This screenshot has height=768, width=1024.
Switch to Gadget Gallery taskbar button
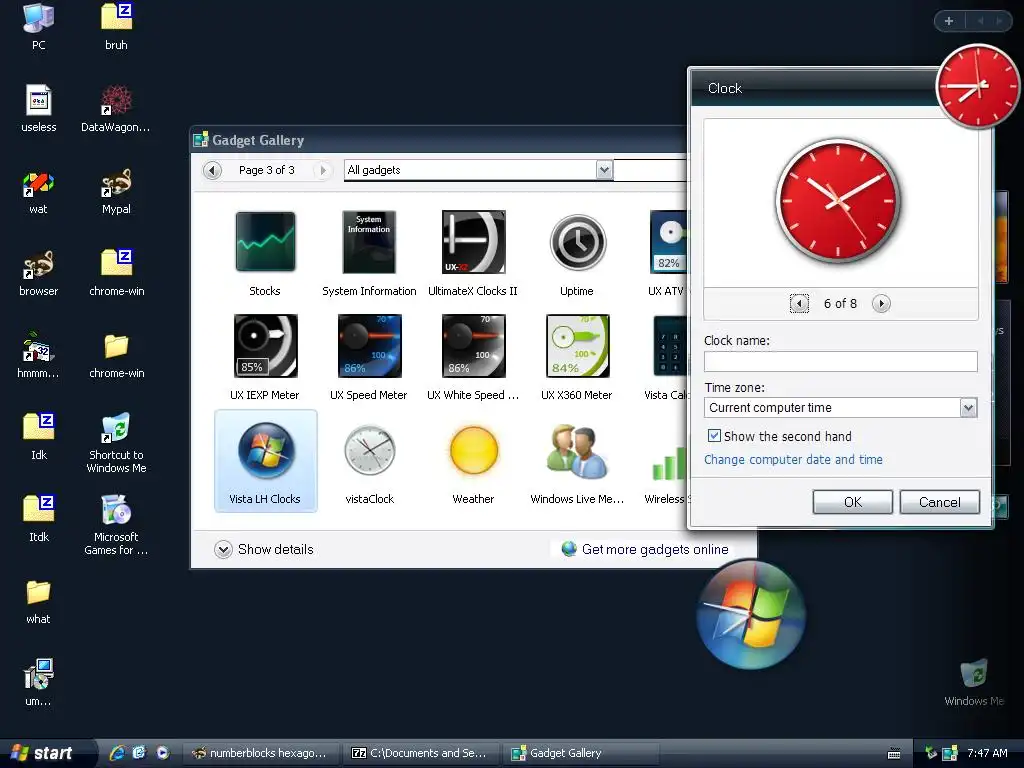[581, 753]
